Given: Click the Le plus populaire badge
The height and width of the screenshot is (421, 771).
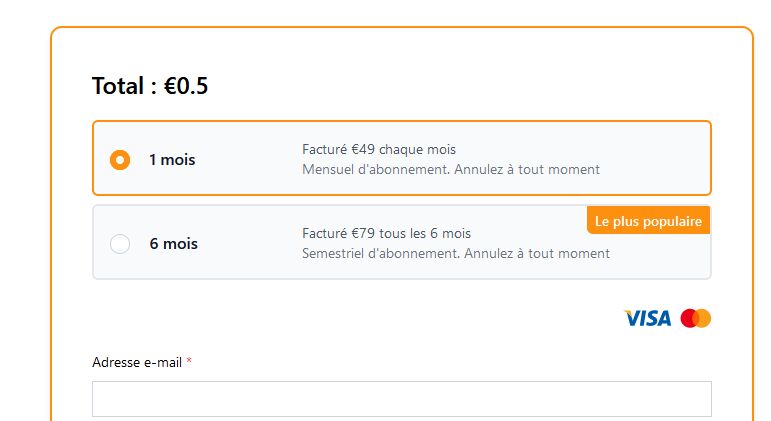Looking at the screenshot, I should 649,221.
